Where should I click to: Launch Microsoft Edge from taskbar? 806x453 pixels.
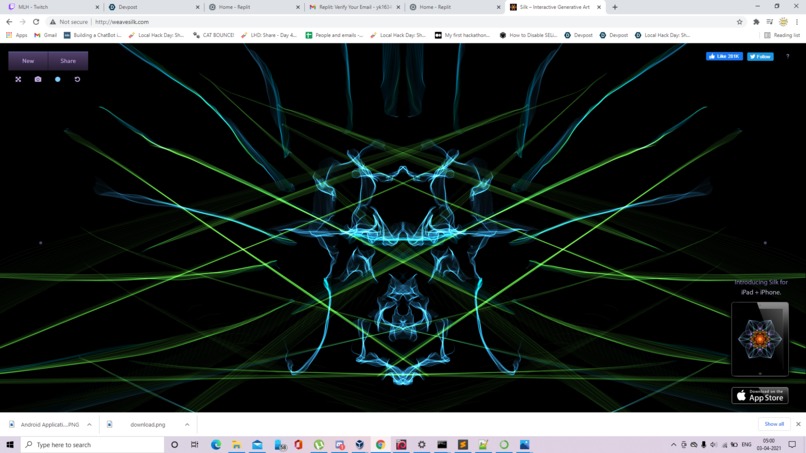[216, 444]
